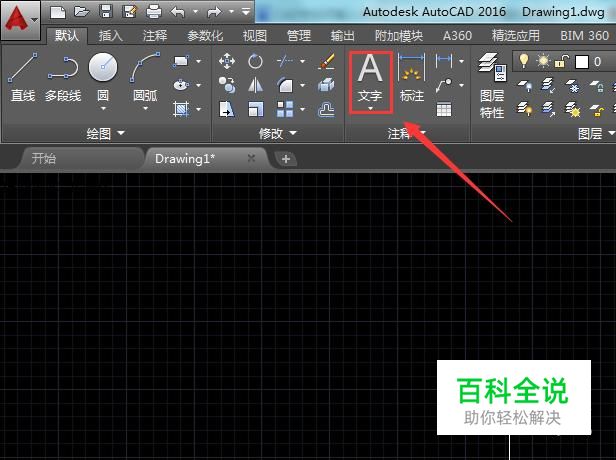
Task: Select the Scale tool
Action: pos(255,109)
